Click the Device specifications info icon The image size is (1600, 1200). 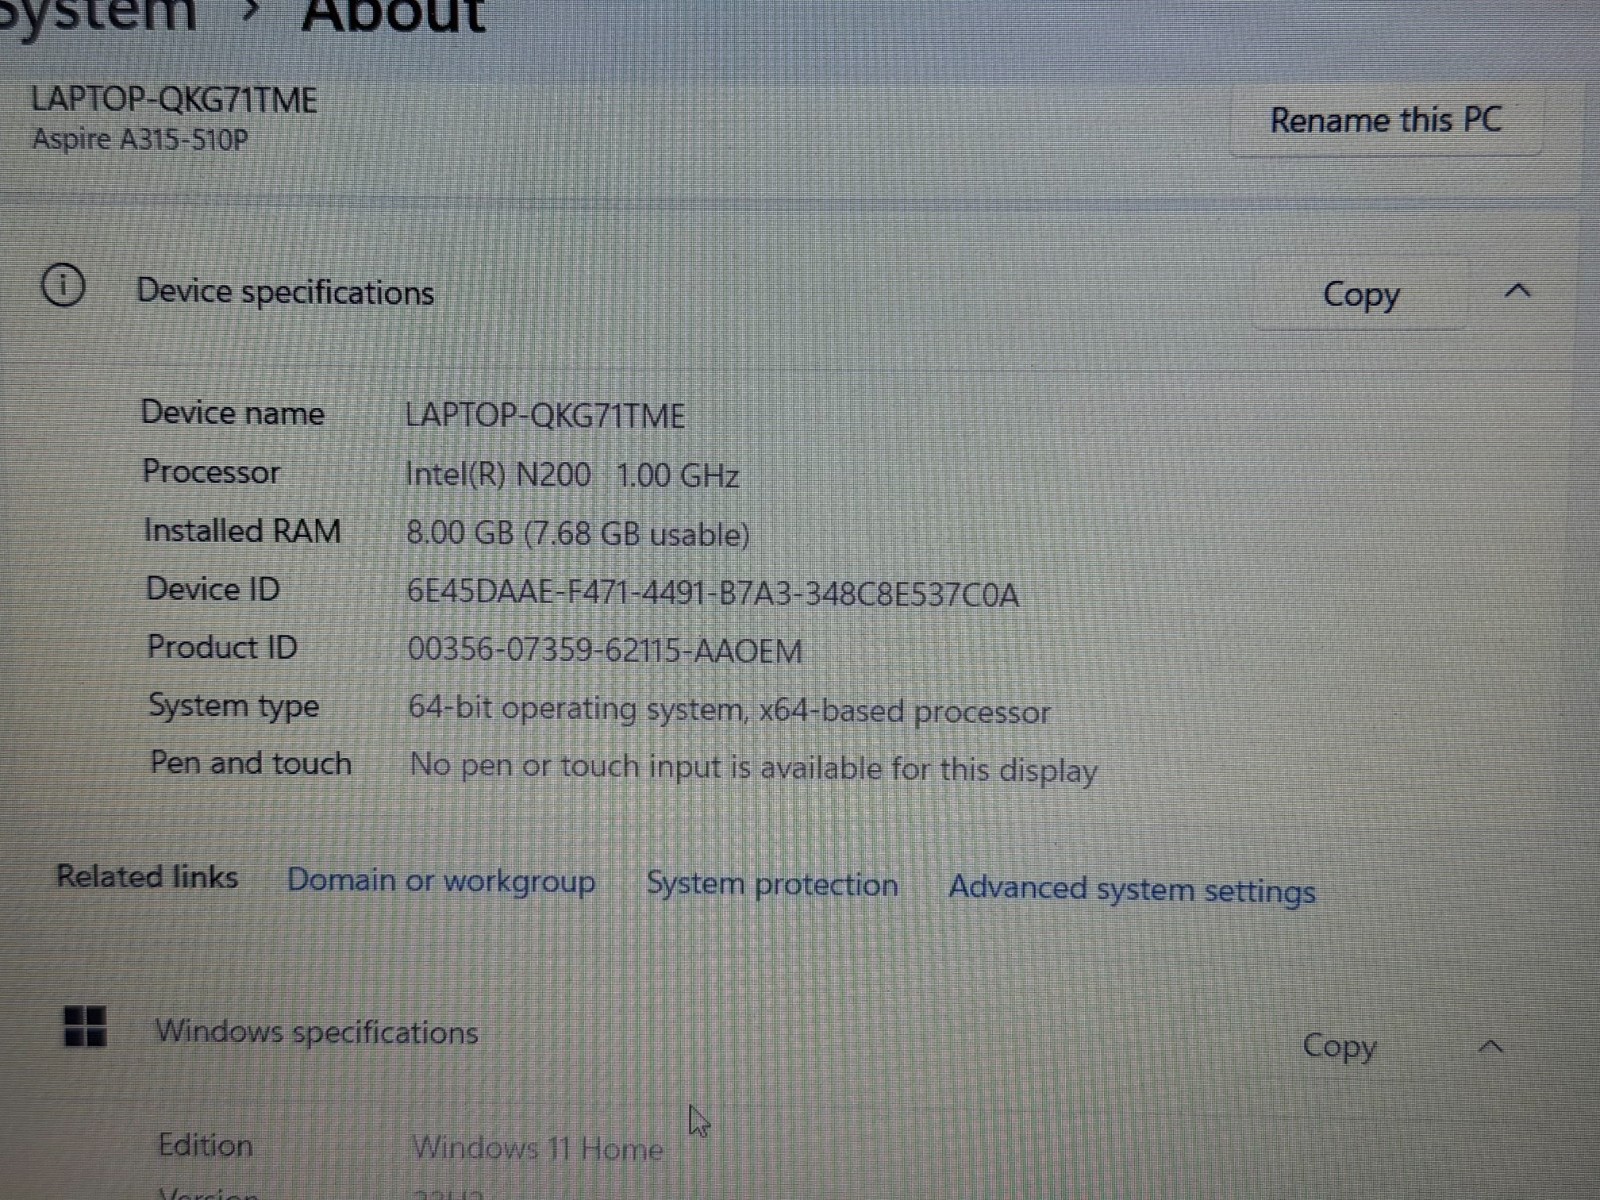point(63,286)
